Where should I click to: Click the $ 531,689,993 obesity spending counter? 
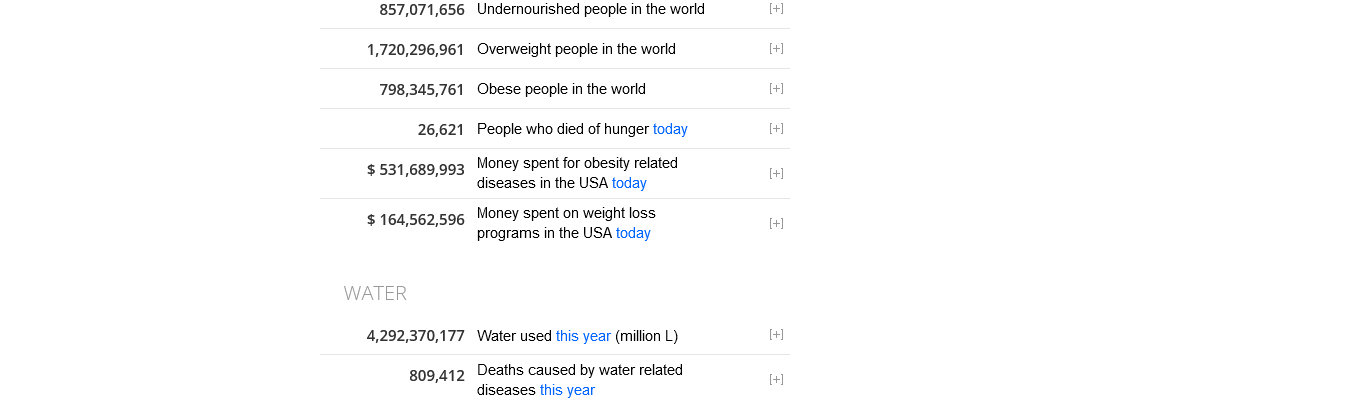pos(415,170)
